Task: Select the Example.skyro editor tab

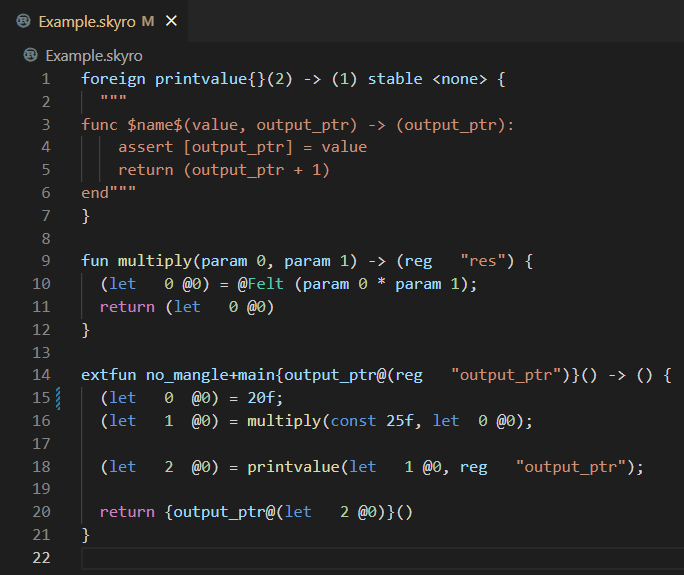Action: coord(94,21)
